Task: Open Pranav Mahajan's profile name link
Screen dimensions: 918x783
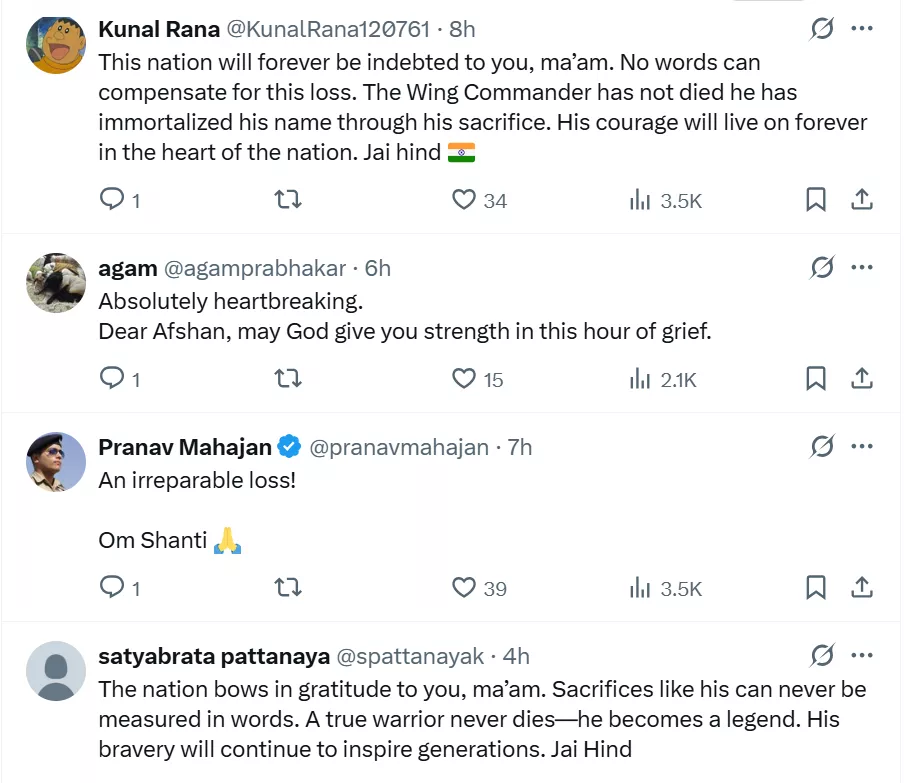Action: [x=186, y=447]
